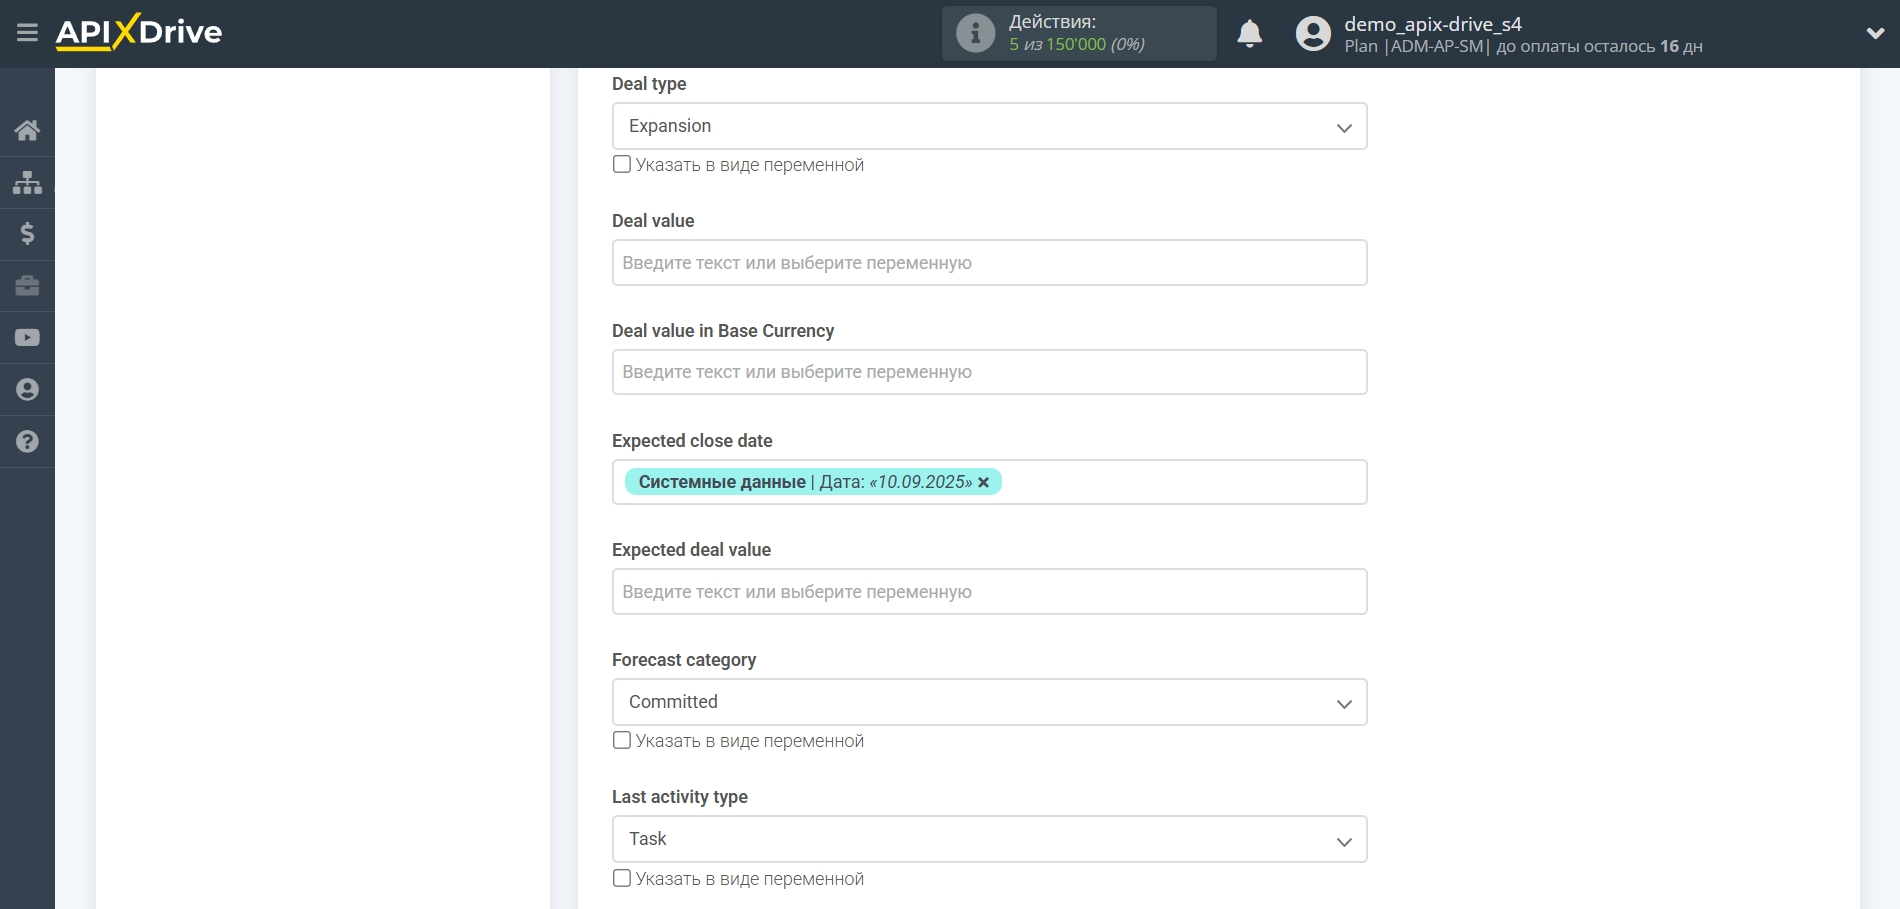Remove the system date variable tag
Image resolution: width=1900 pixels, height=909 pixels.
(984, 482)
